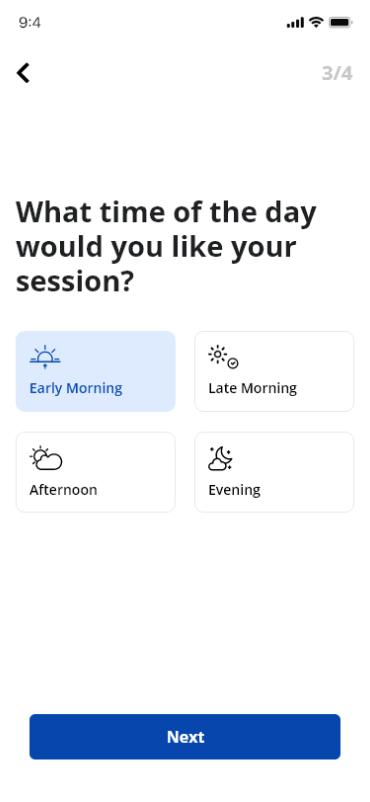Select the Evening option card

tap(274, 472)
